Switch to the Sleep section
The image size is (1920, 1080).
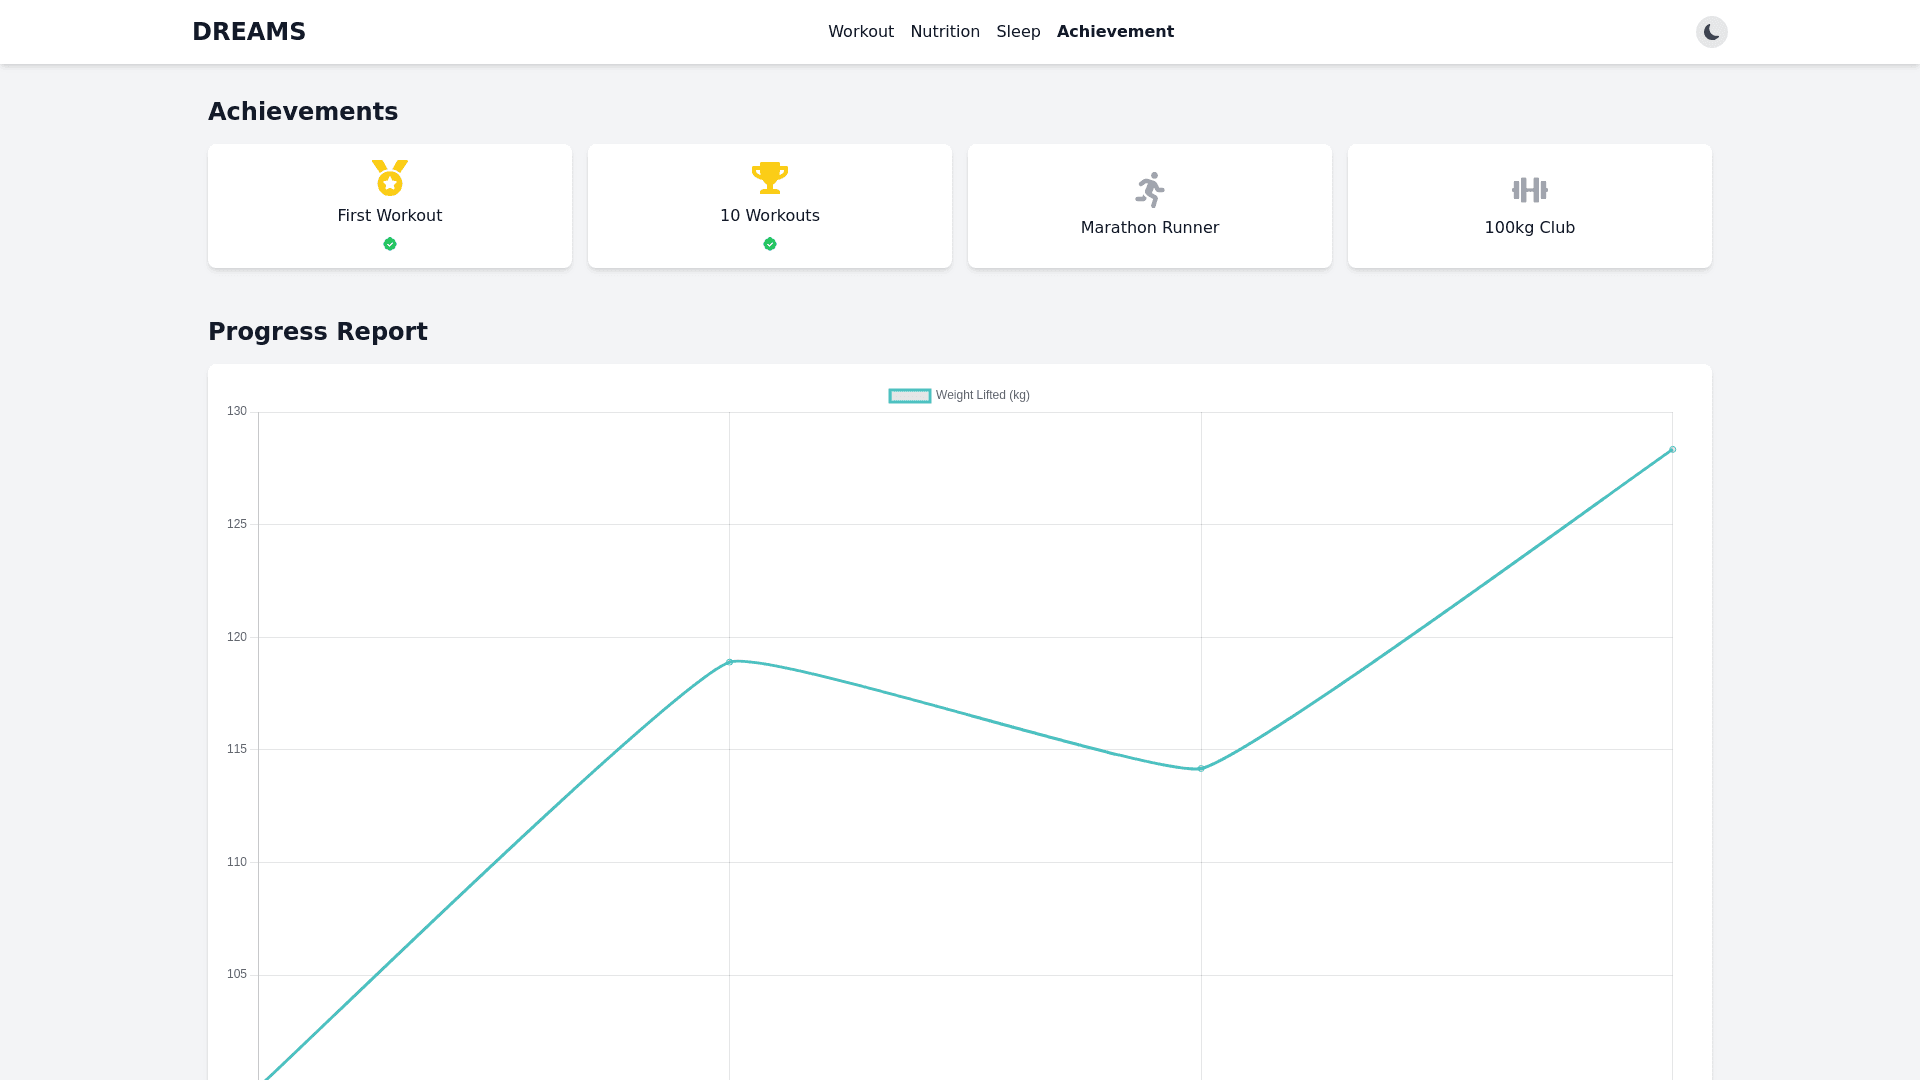(x=1018, y=32)
